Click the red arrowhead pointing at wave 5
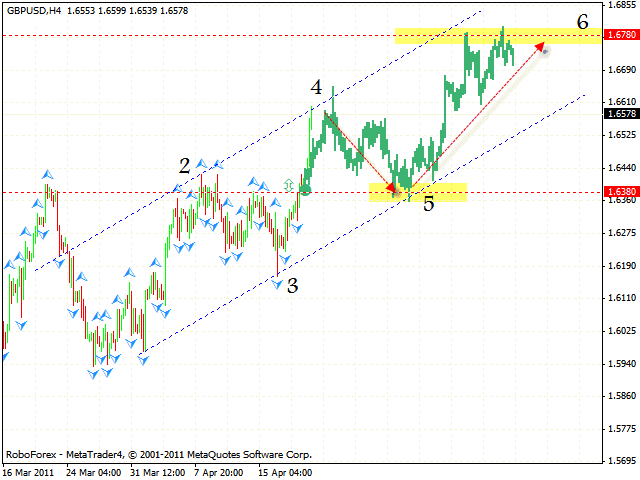The image size is (640, 480). (x=393, y=187)
